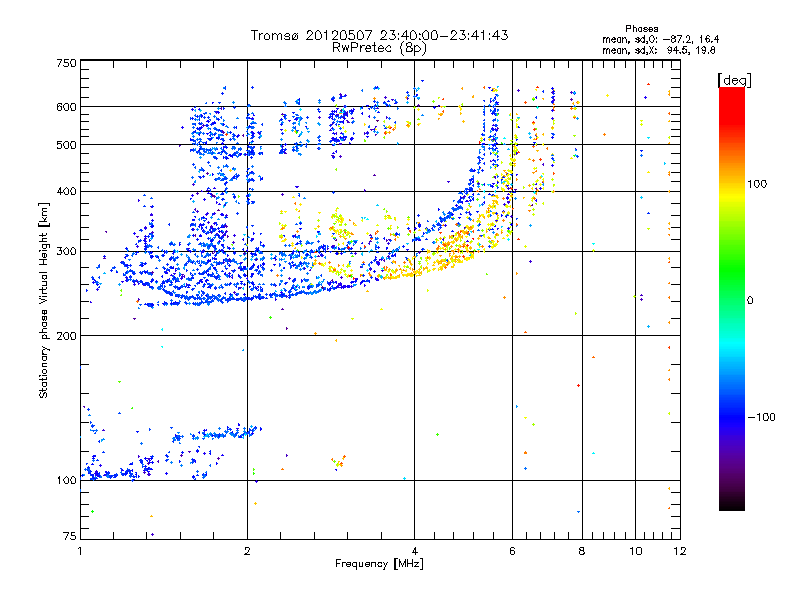Click y-axis tick label '75'
The image size is (800, 600).
point(70,536)
